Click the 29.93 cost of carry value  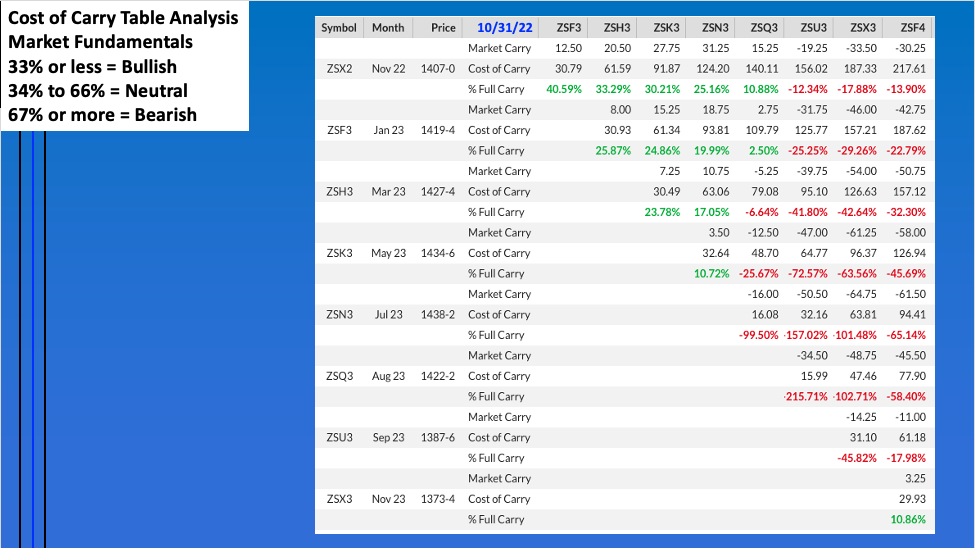(x=912, y=499)
